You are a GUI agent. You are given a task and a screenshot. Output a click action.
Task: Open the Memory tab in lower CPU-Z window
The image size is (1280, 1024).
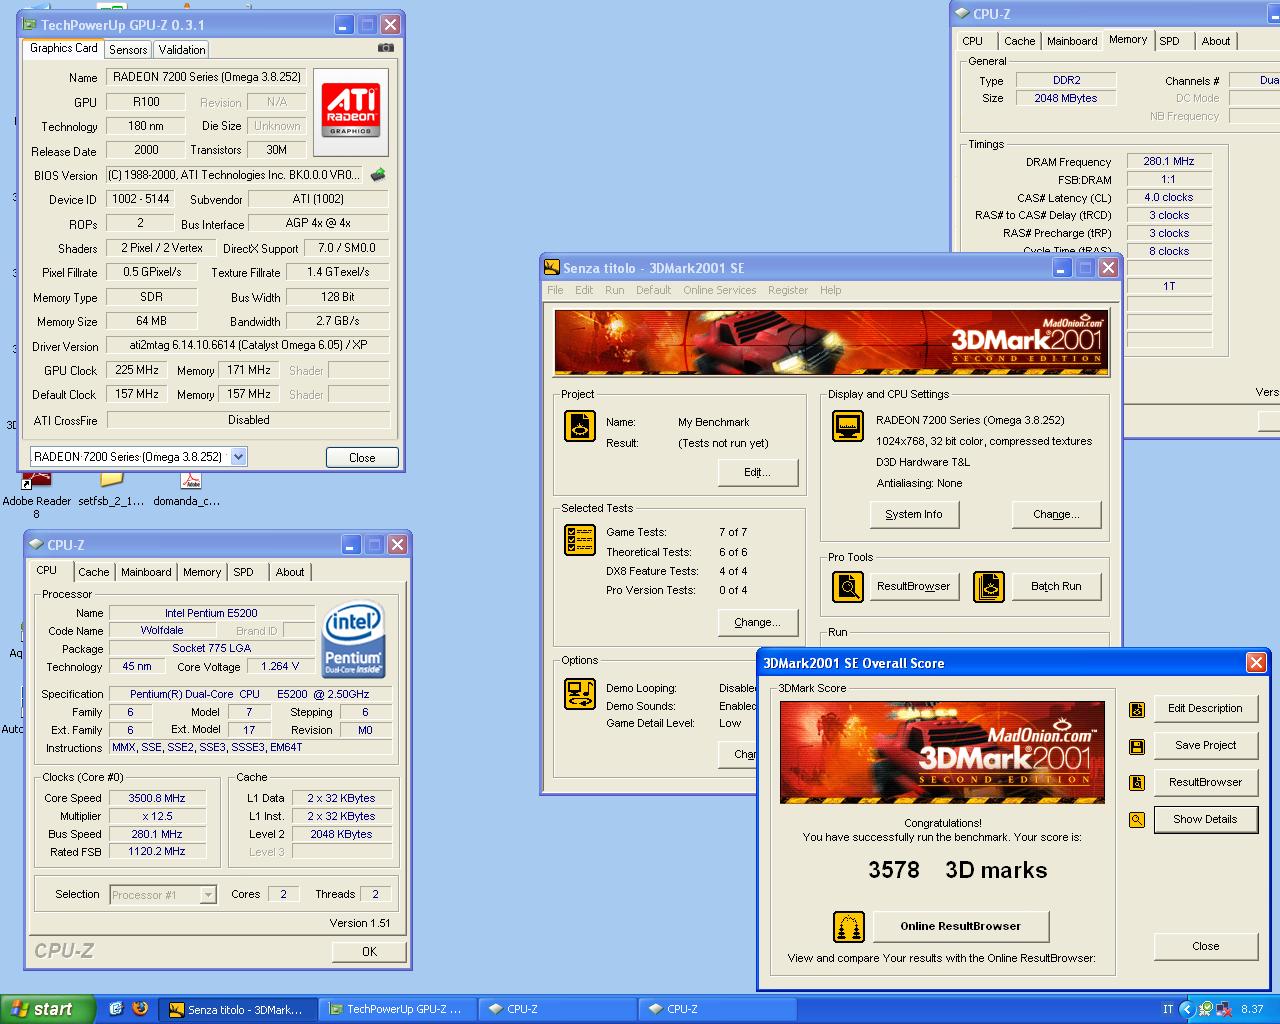pos(202,572)
